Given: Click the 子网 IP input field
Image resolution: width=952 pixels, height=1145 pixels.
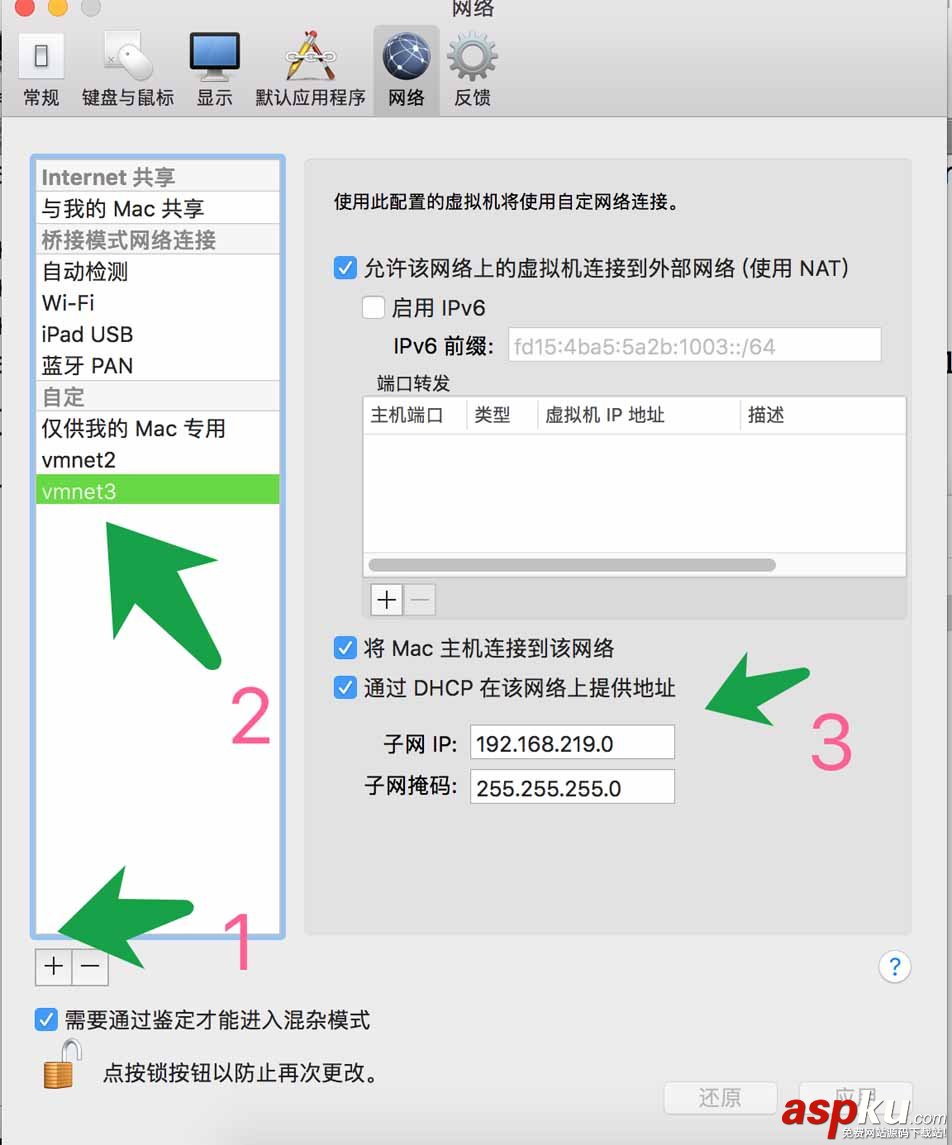Looking at the screenshot, I should coord(572,743).
